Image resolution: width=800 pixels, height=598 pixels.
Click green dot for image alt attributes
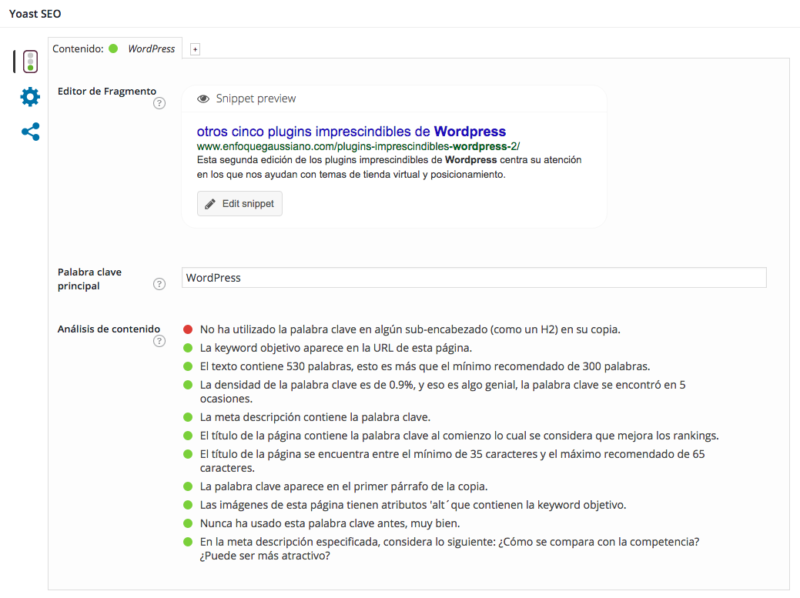click(188, 505)
